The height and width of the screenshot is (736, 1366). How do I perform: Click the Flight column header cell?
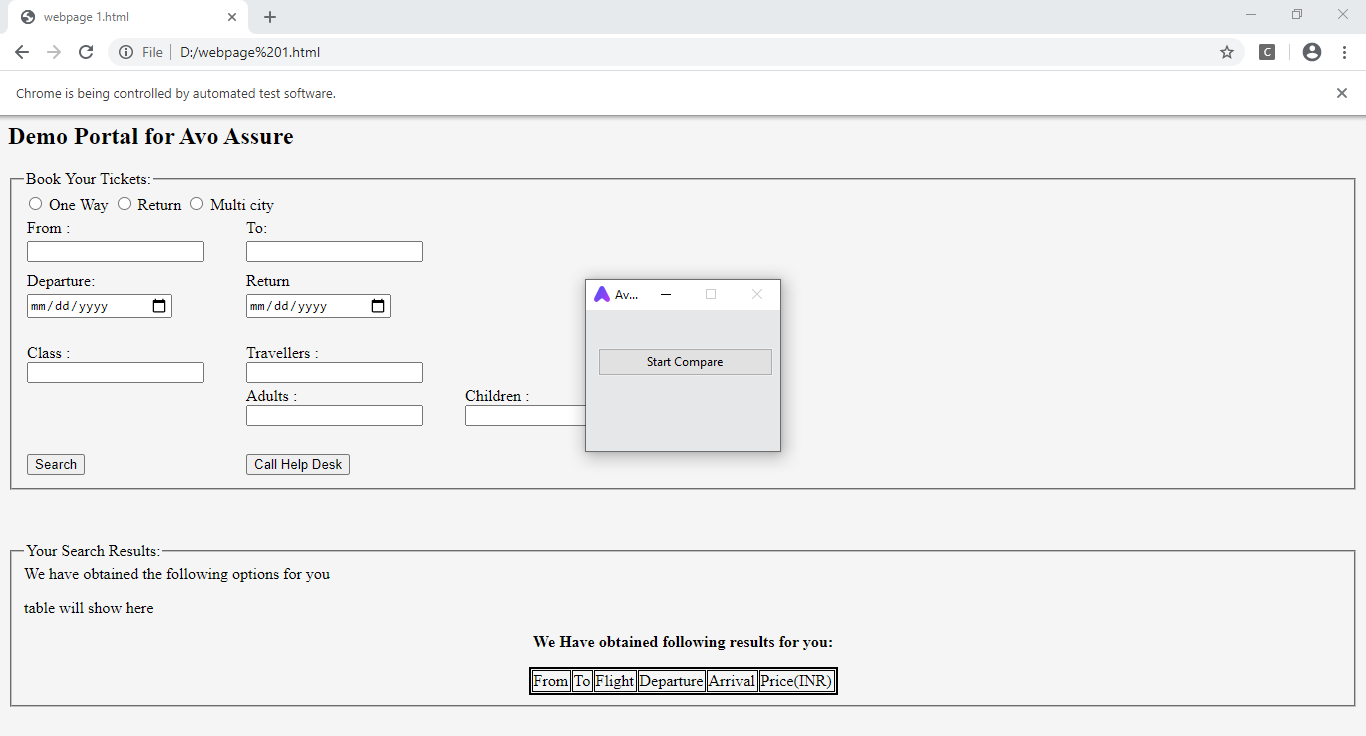point(615,681)
